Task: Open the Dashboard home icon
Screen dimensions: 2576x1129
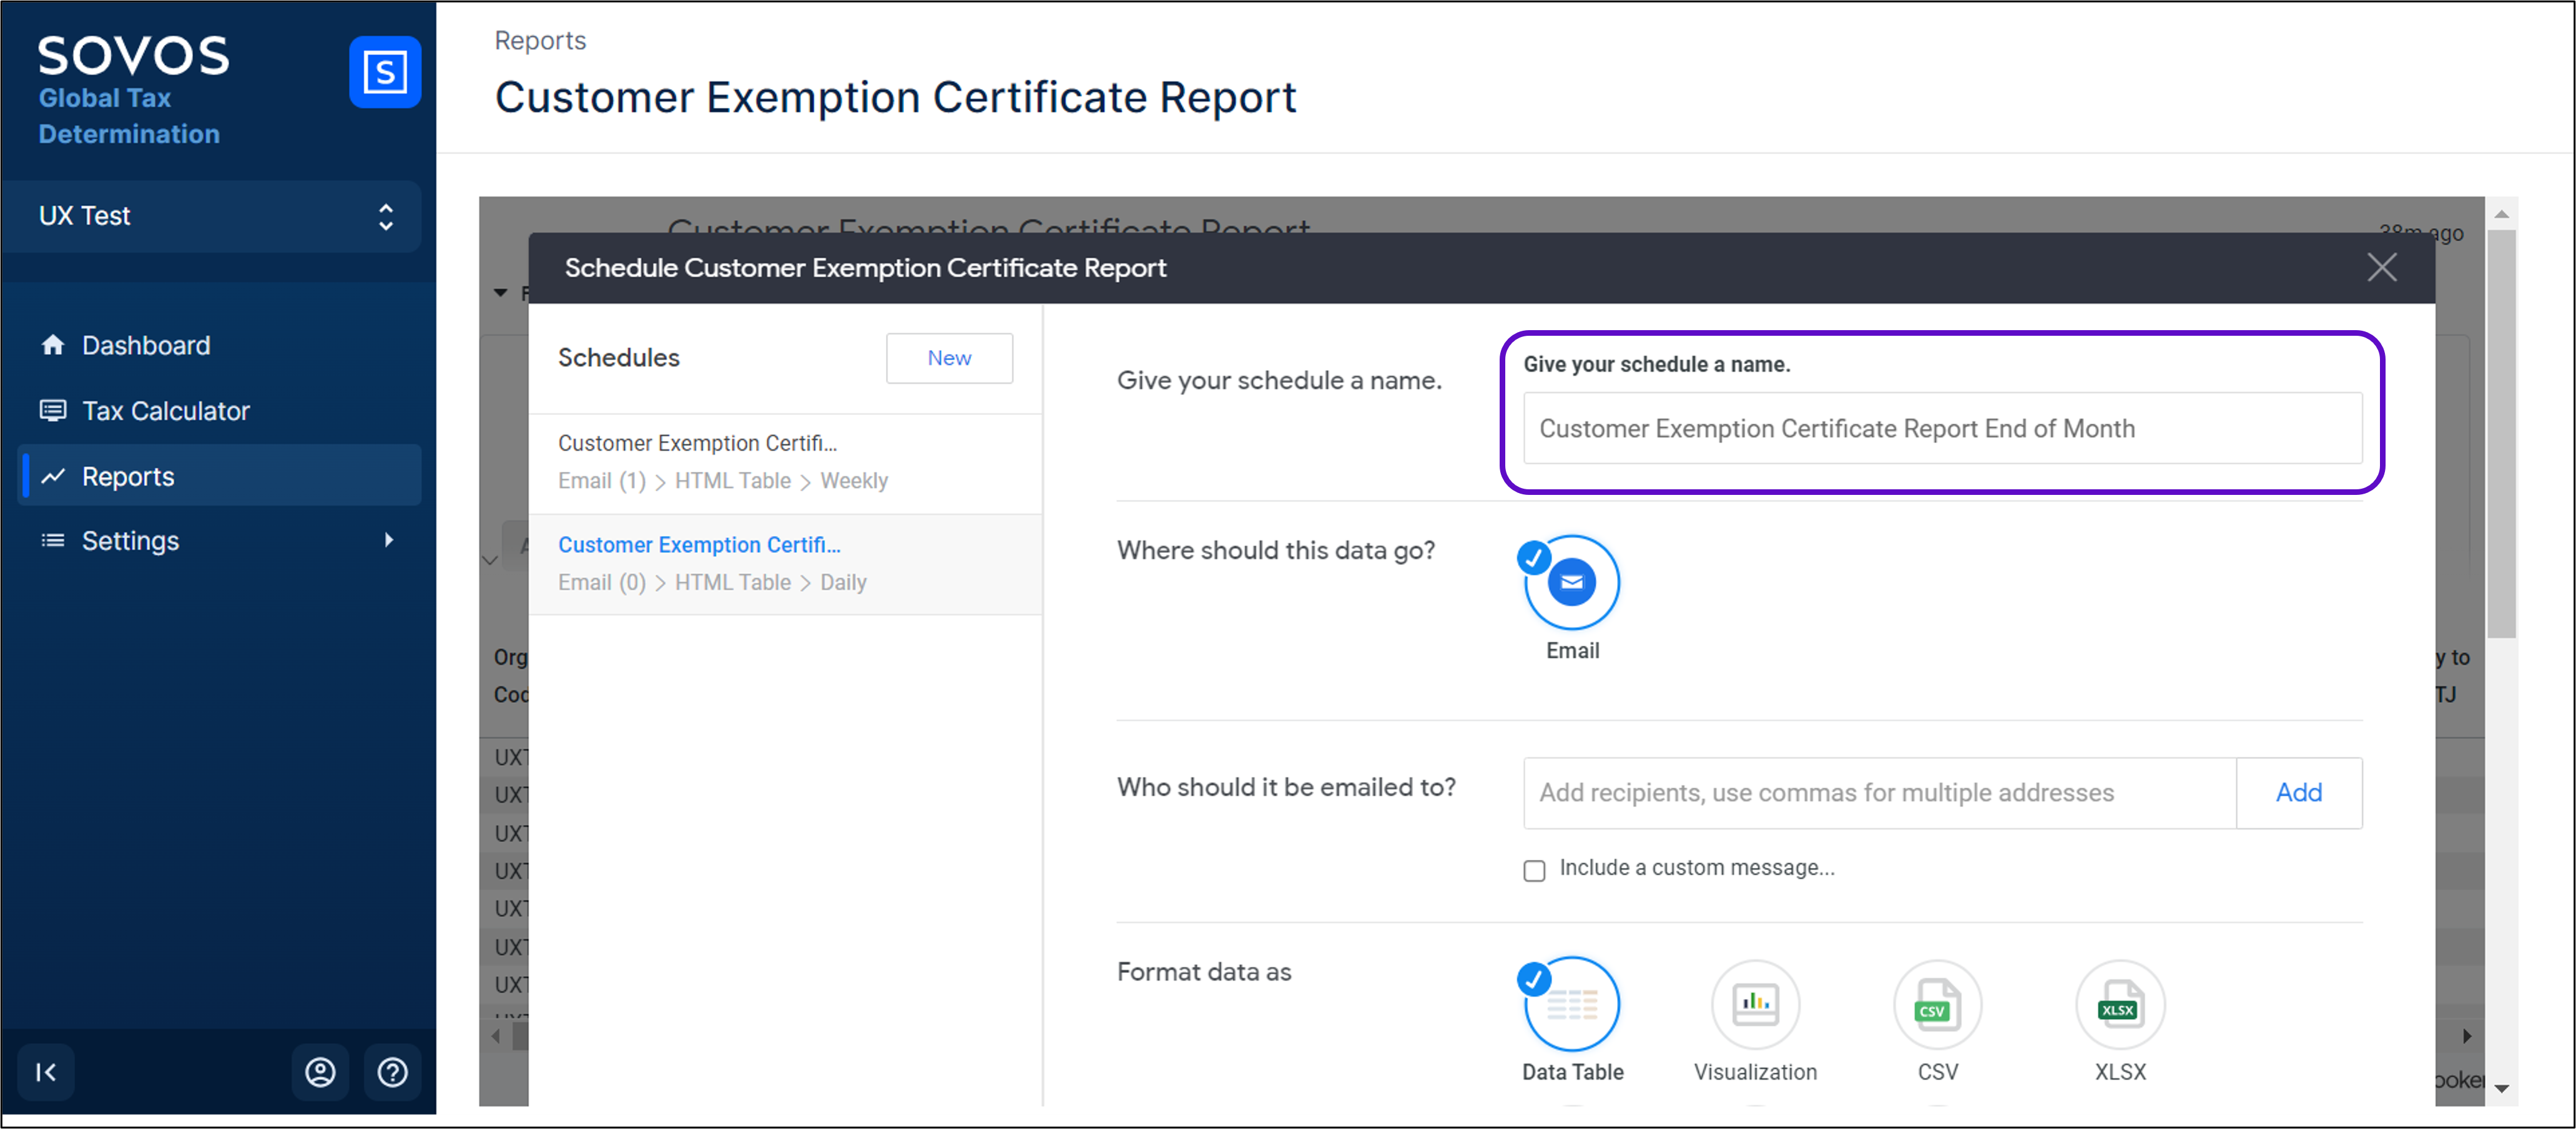Action: pos(53,345)
